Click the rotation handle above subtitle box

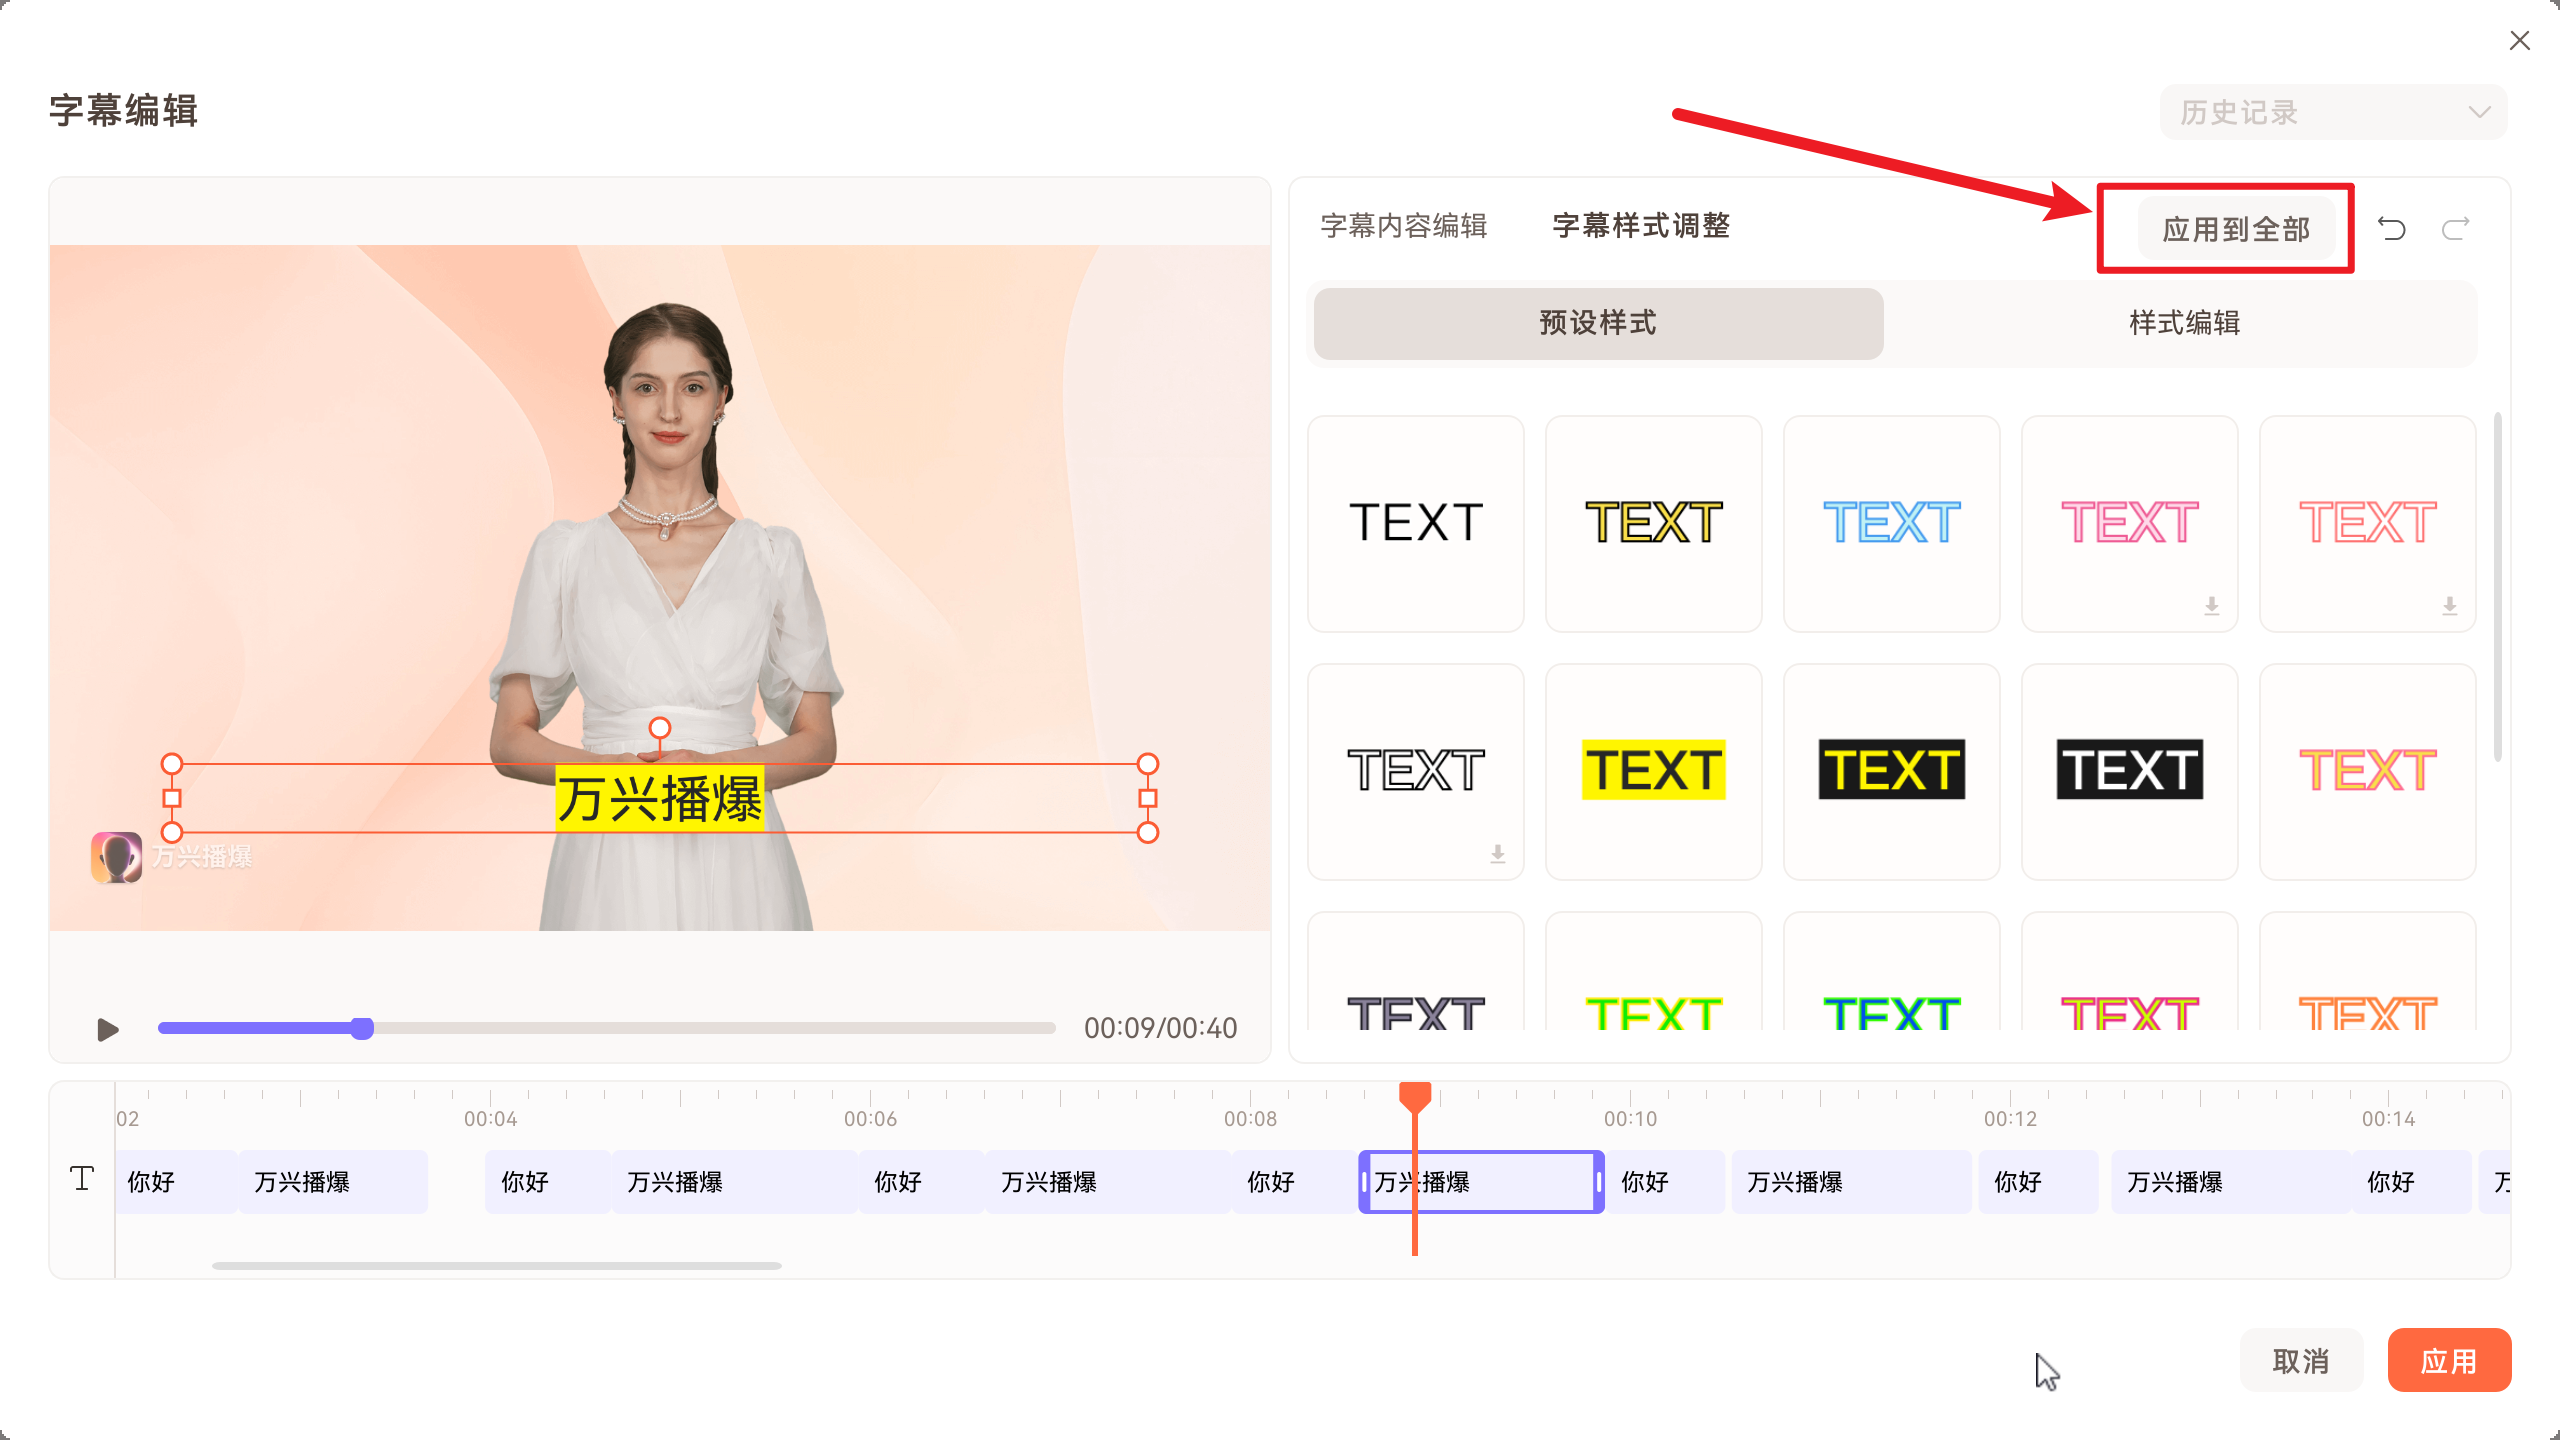click(659, 728)
